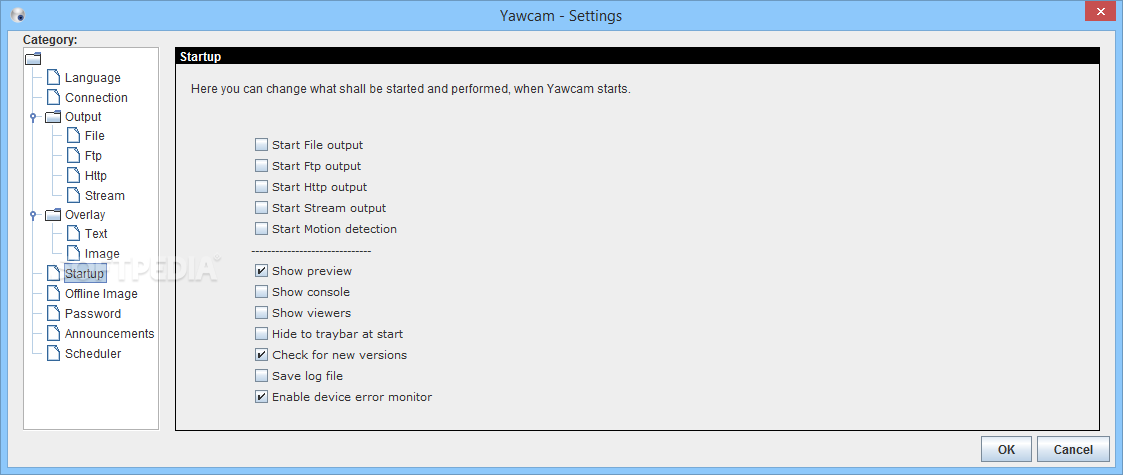
Task: Click the Ftp document icon under Output
Action: click(x=73, y=155)
